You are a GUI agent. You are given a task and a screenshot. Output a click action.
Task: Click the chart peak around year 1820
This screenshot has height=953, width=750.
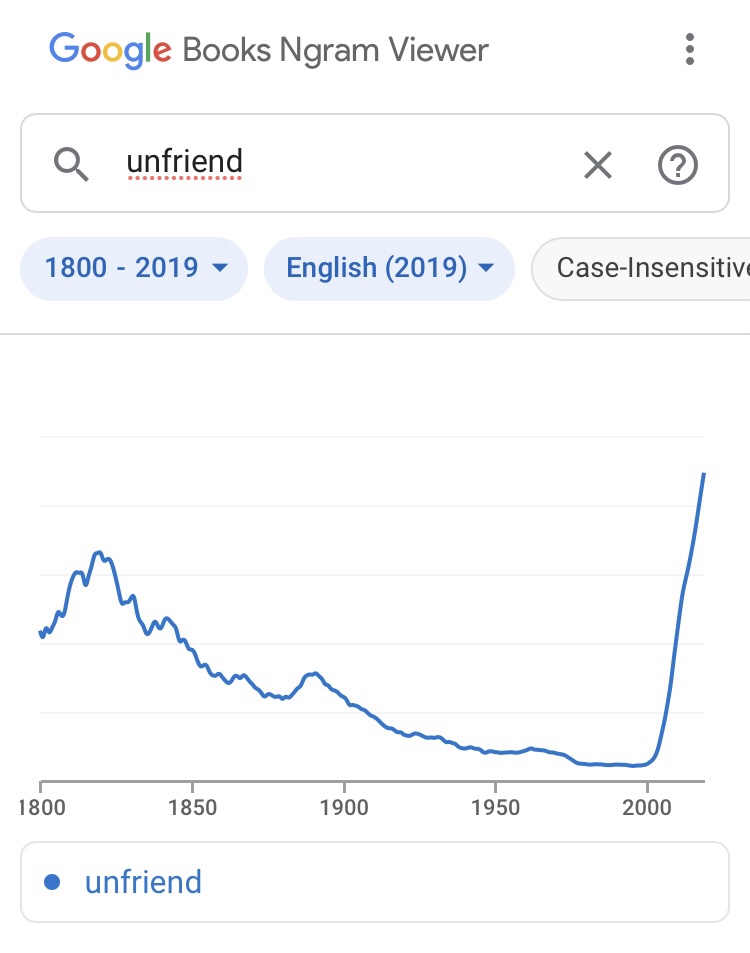click(x=98, y=552)
